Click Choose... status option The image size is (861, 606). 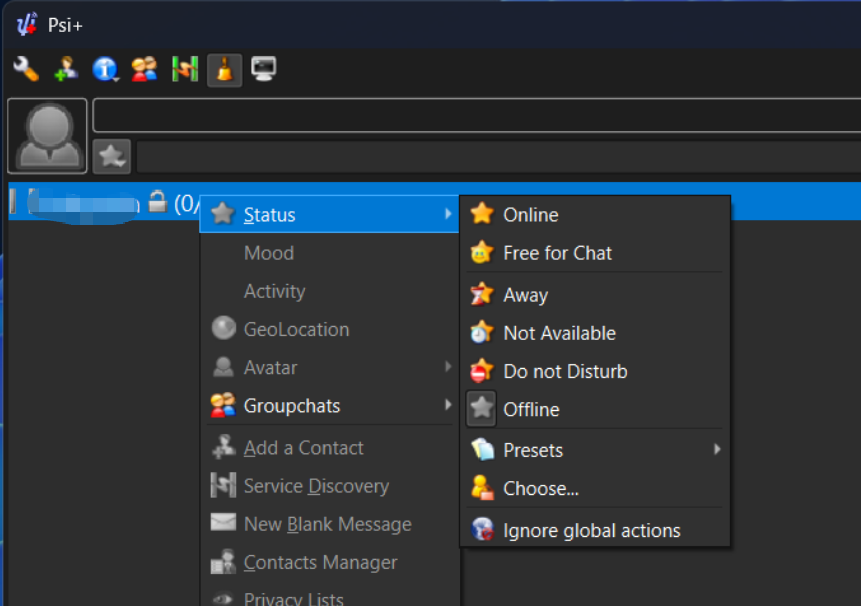541,488
